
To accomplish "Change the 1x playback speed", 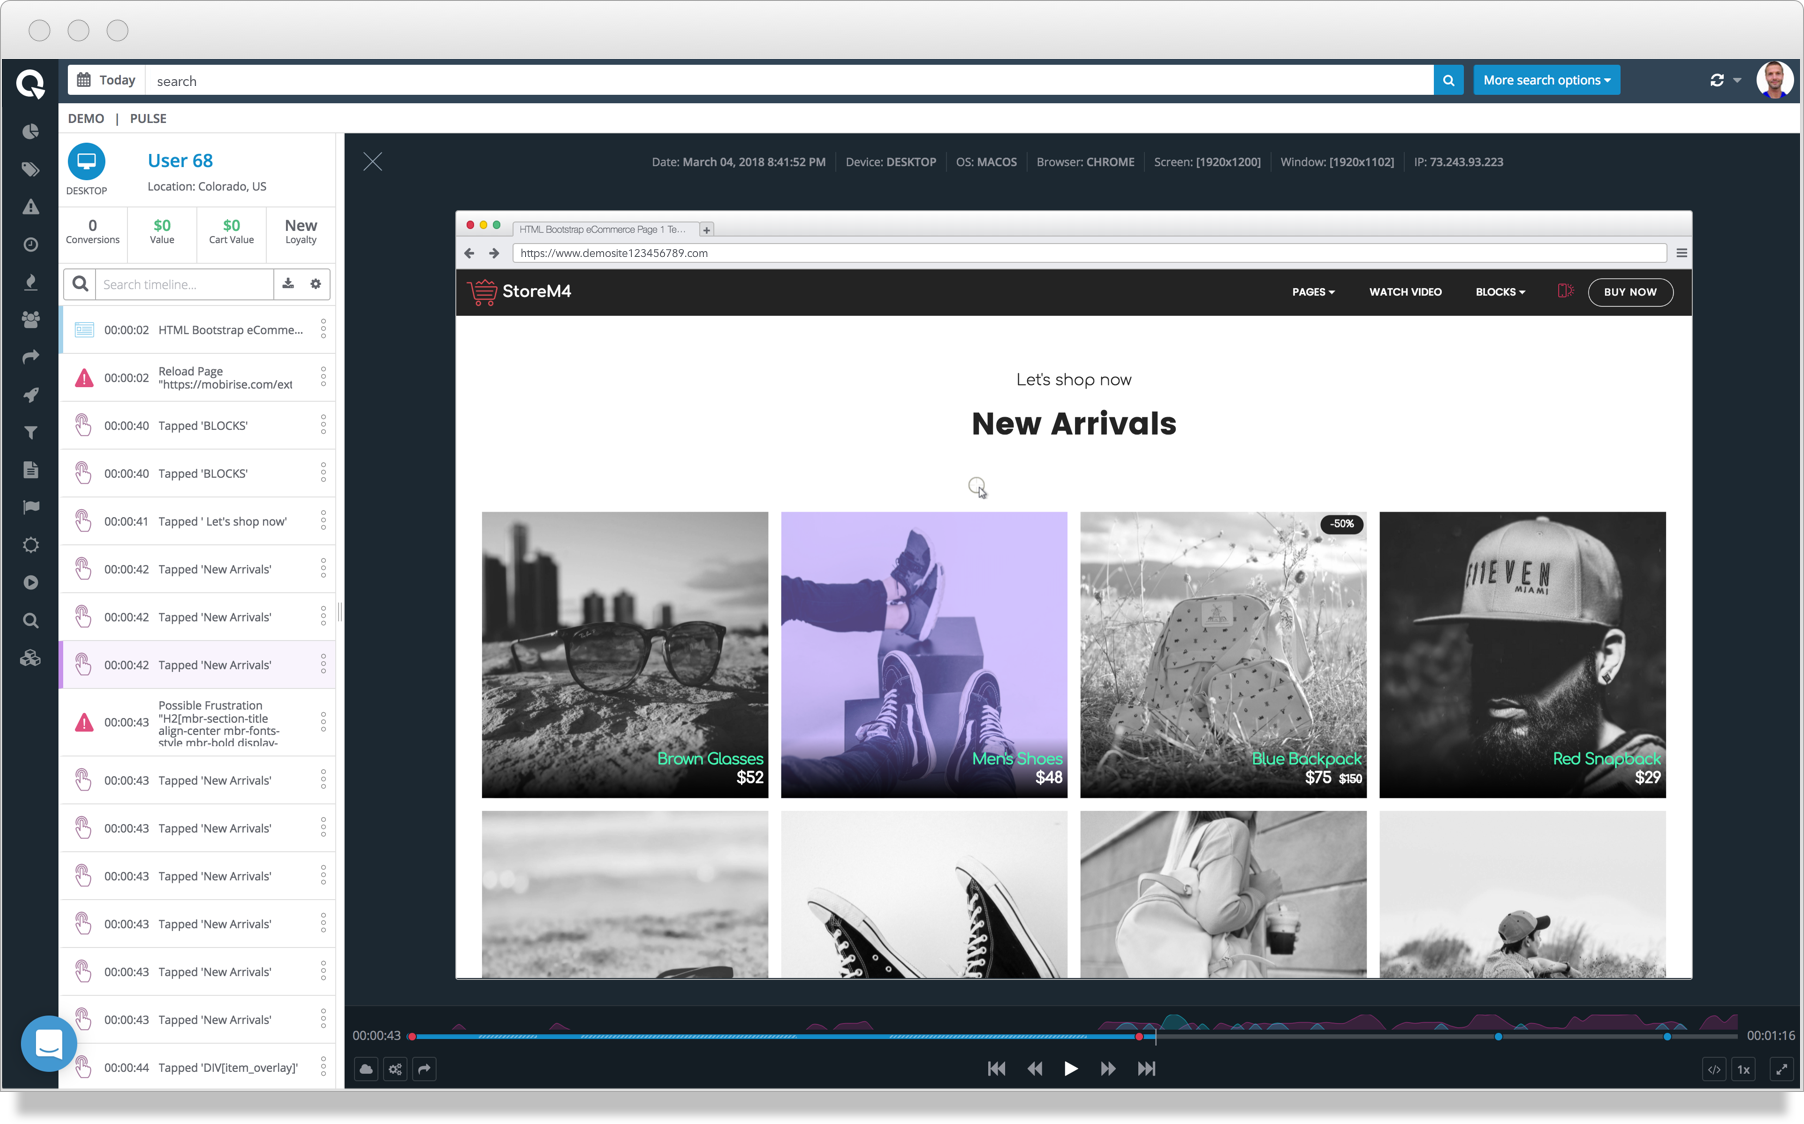I will [x=1744, y=1069].
